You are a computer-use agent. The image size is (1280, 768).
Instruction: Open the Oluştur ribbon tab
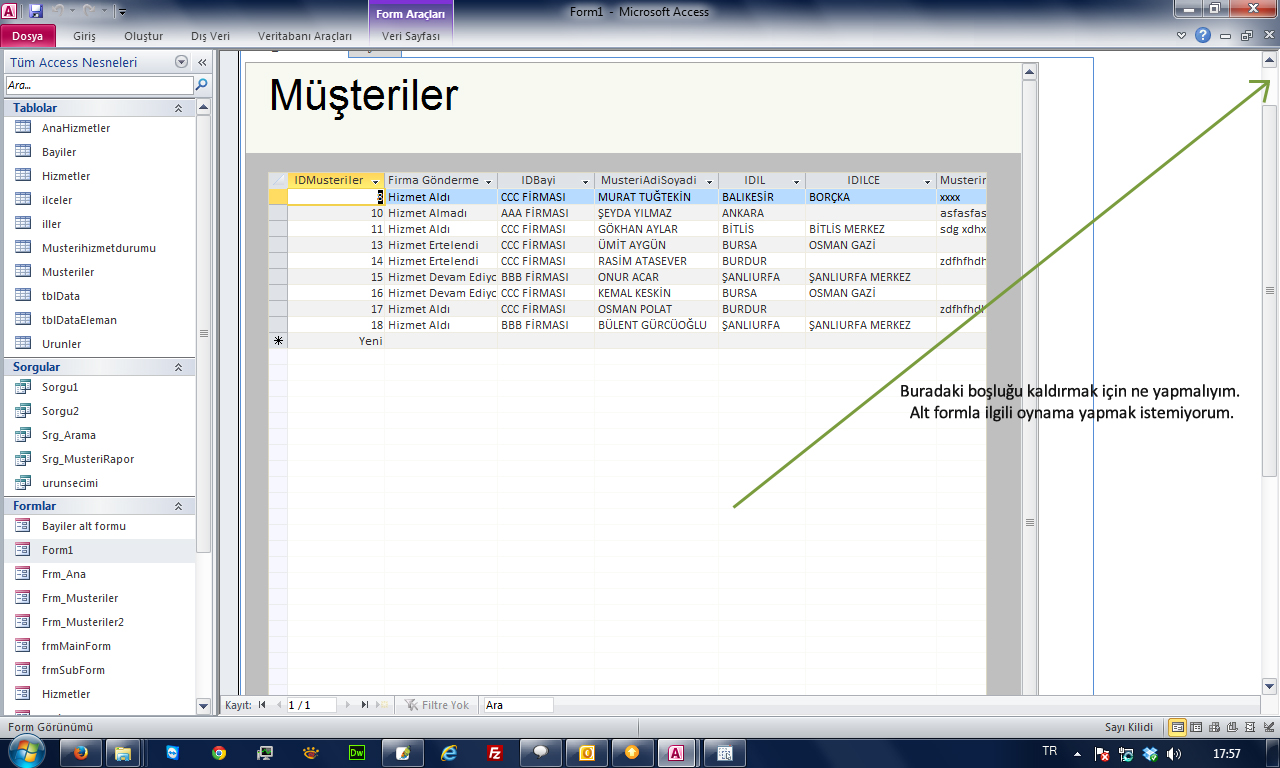(143, 36)
